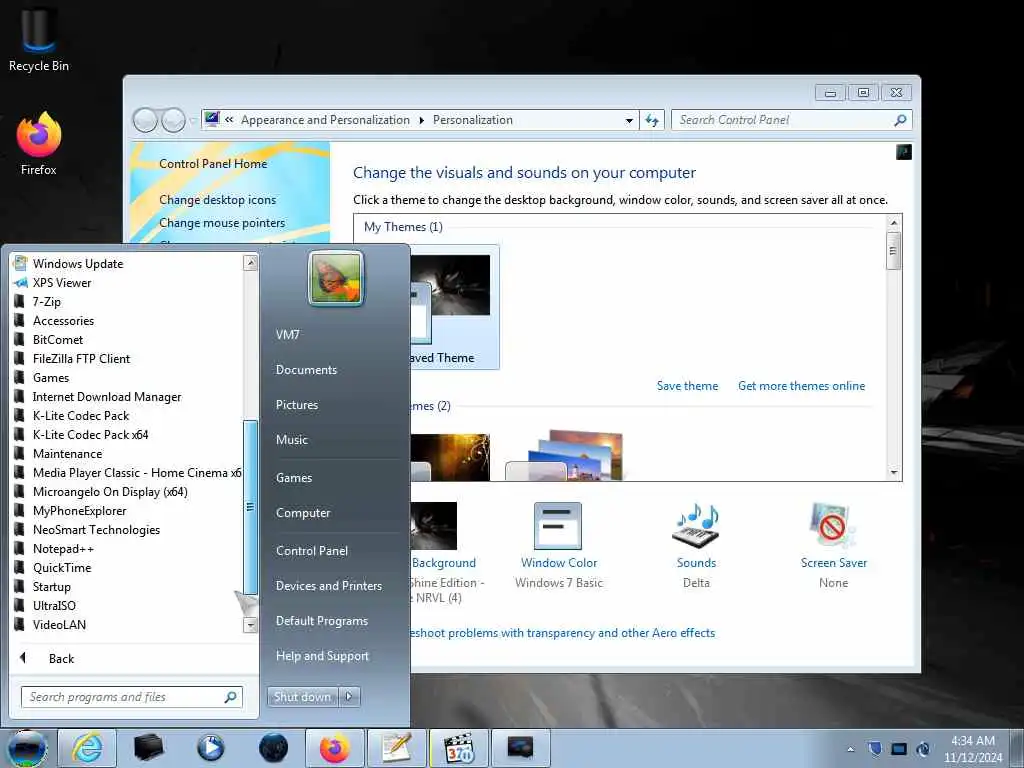1024x768 pixels.
Task: Open Default Programs in Start menu
Action: pos(322,621)
